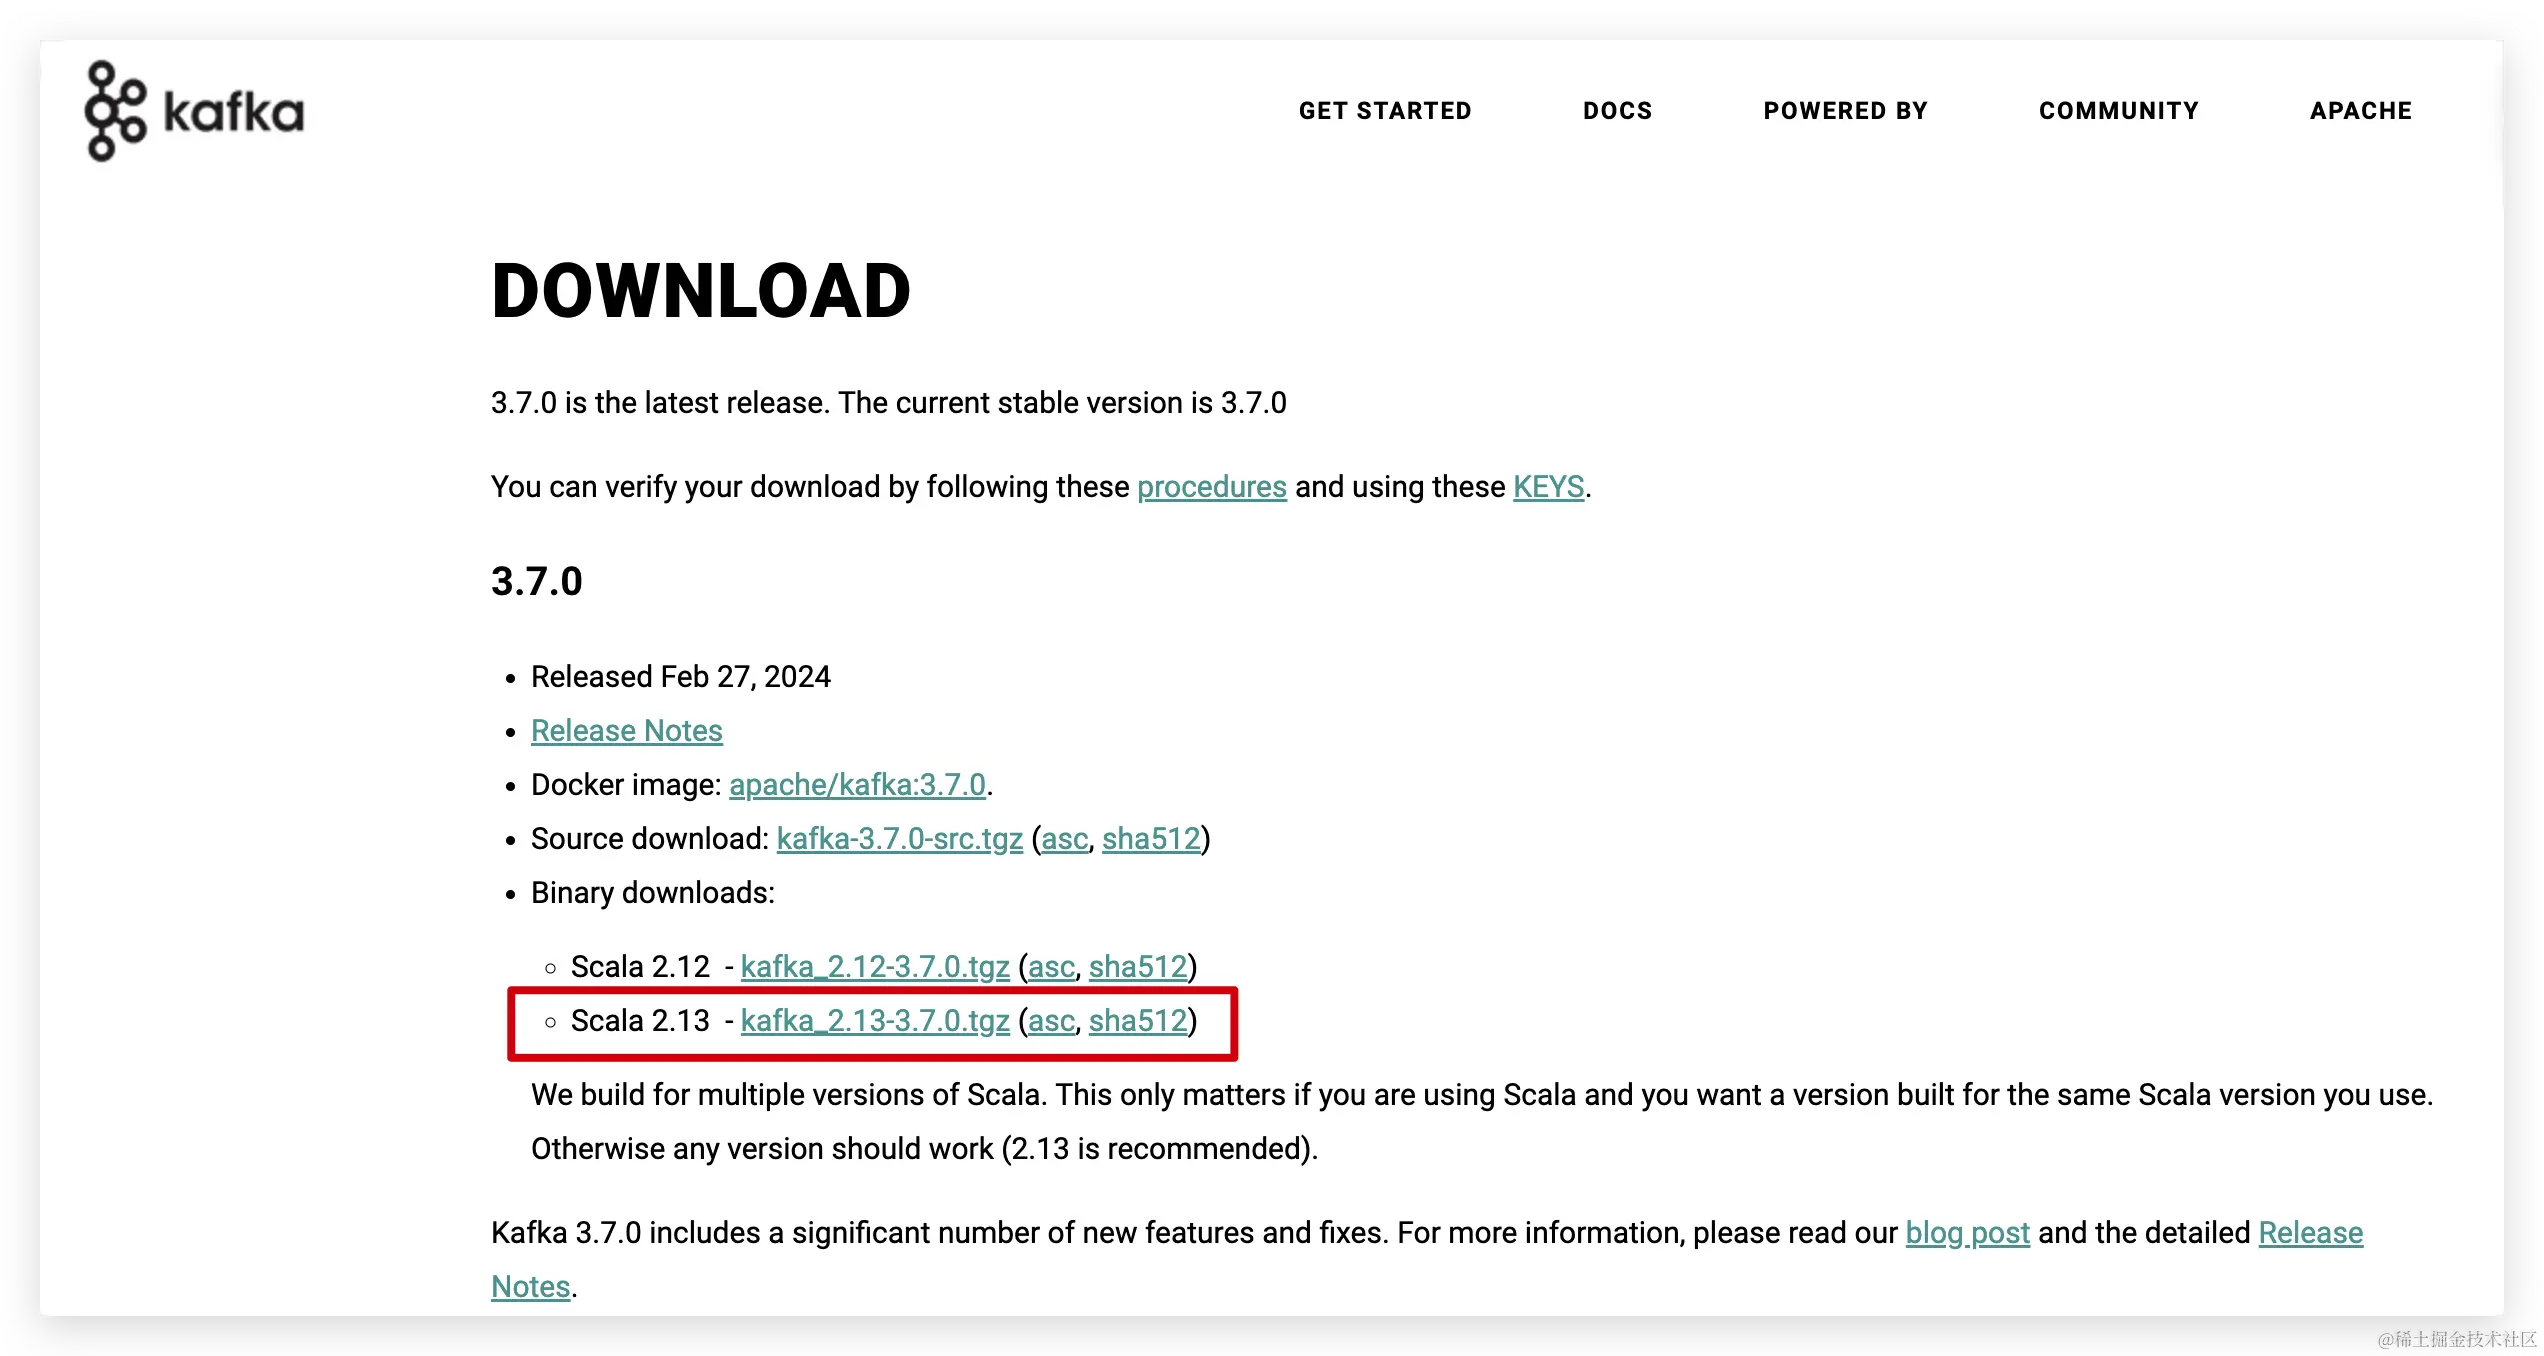Open the apache/kafka:3.7.0 Docker image link

point(857,785)
